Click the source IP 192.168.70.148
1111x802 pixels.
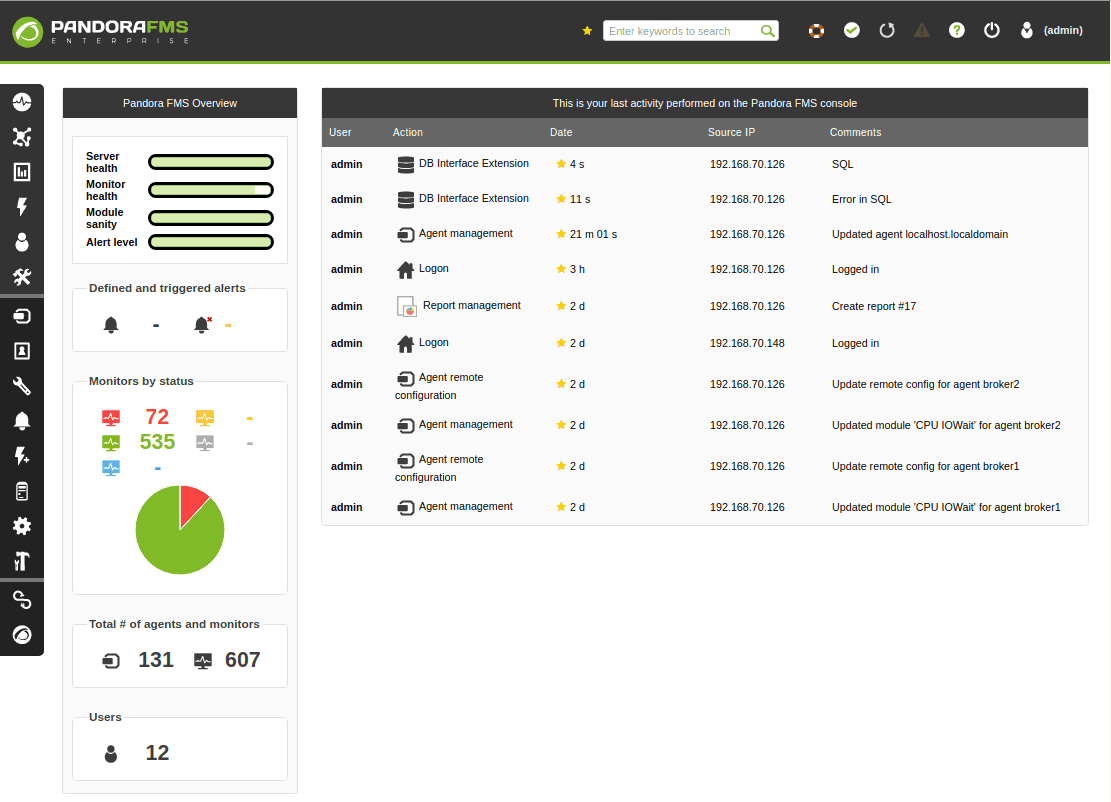pos(748,344)
